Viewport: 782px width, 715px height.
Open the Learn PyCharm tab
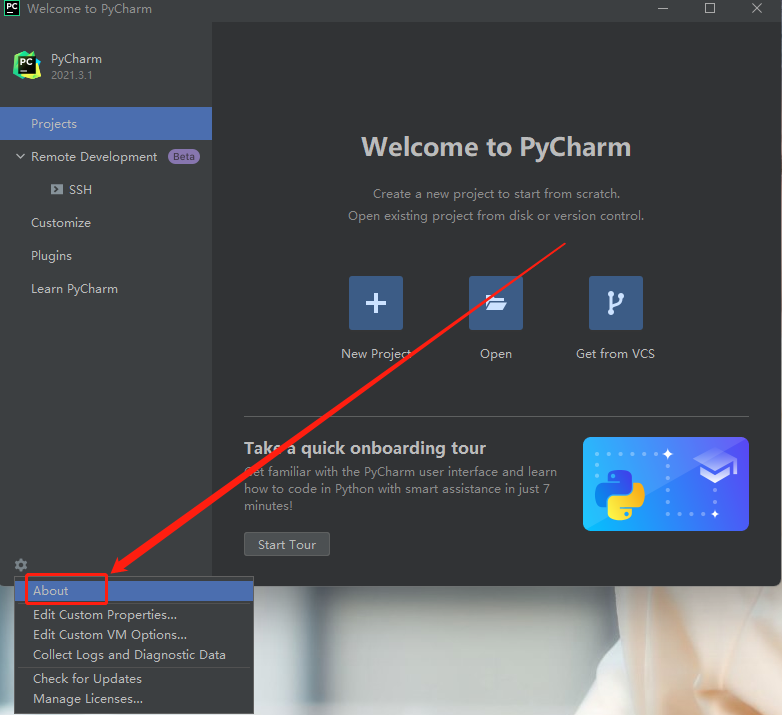[x=74, y=289]
